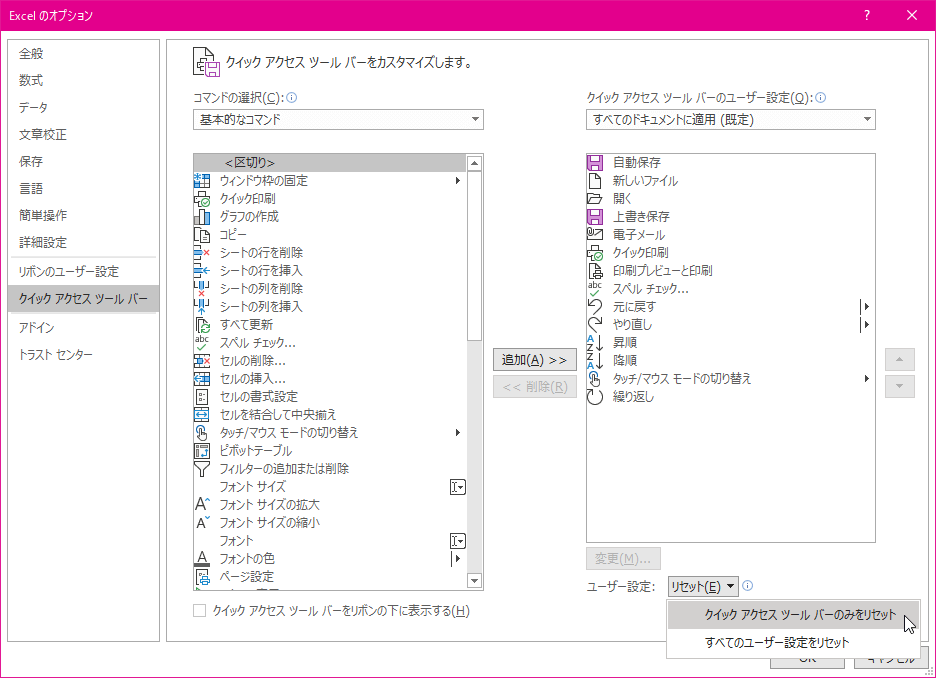The width and height of the screenshot is (936, 678).
Task: Select 繰り返し repeat icon
Action: tap(595, 397)
